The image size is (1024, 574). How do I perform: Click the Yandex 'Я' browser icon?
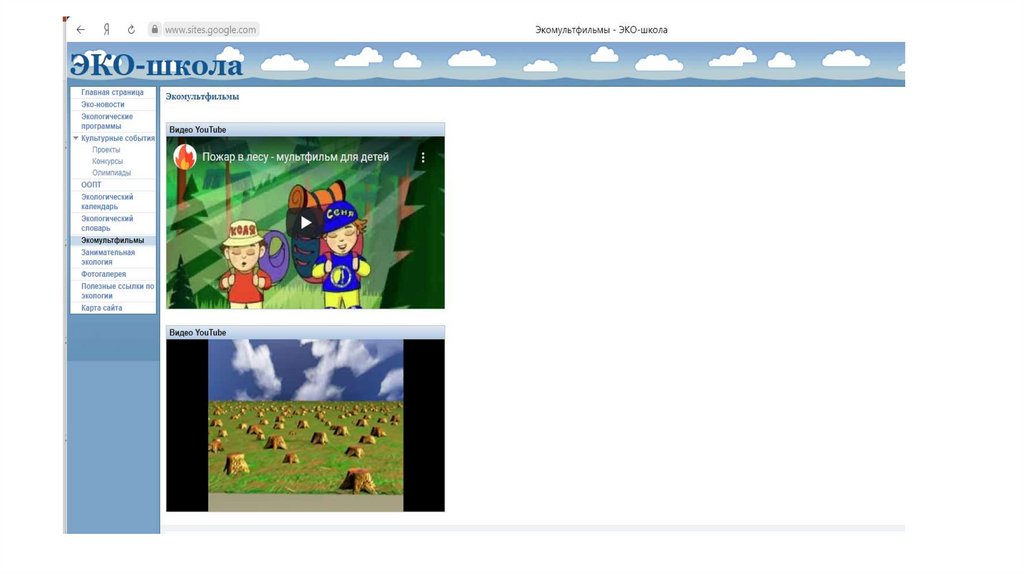coord(106,29)
